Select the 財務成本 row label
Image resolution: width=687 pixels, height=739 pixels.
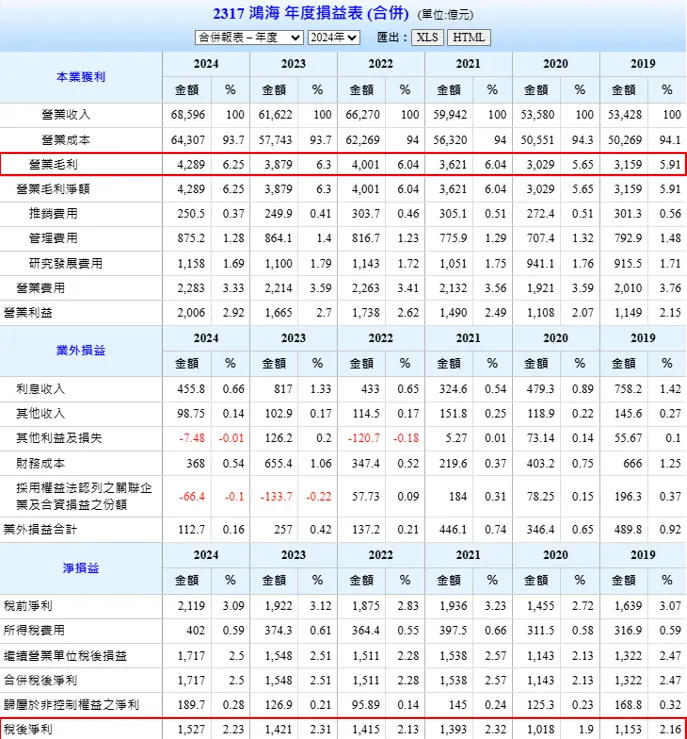[41, 463]
